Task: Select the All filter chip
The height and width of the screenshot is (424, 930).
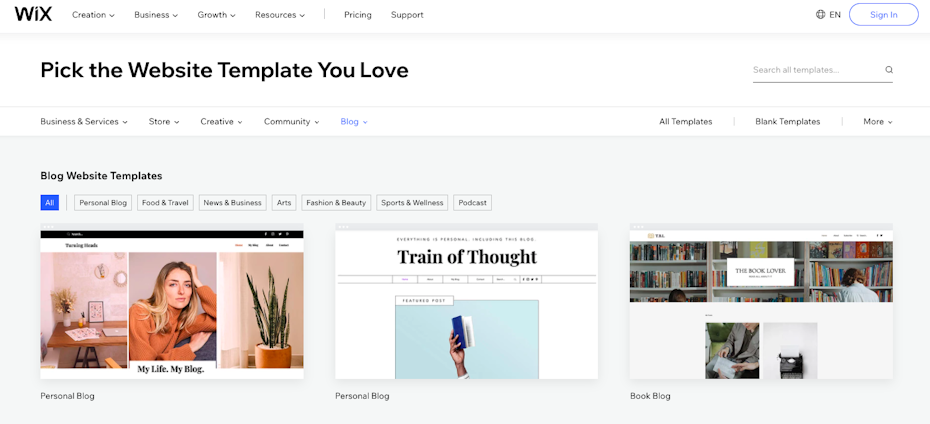Action: pos(50,203)
